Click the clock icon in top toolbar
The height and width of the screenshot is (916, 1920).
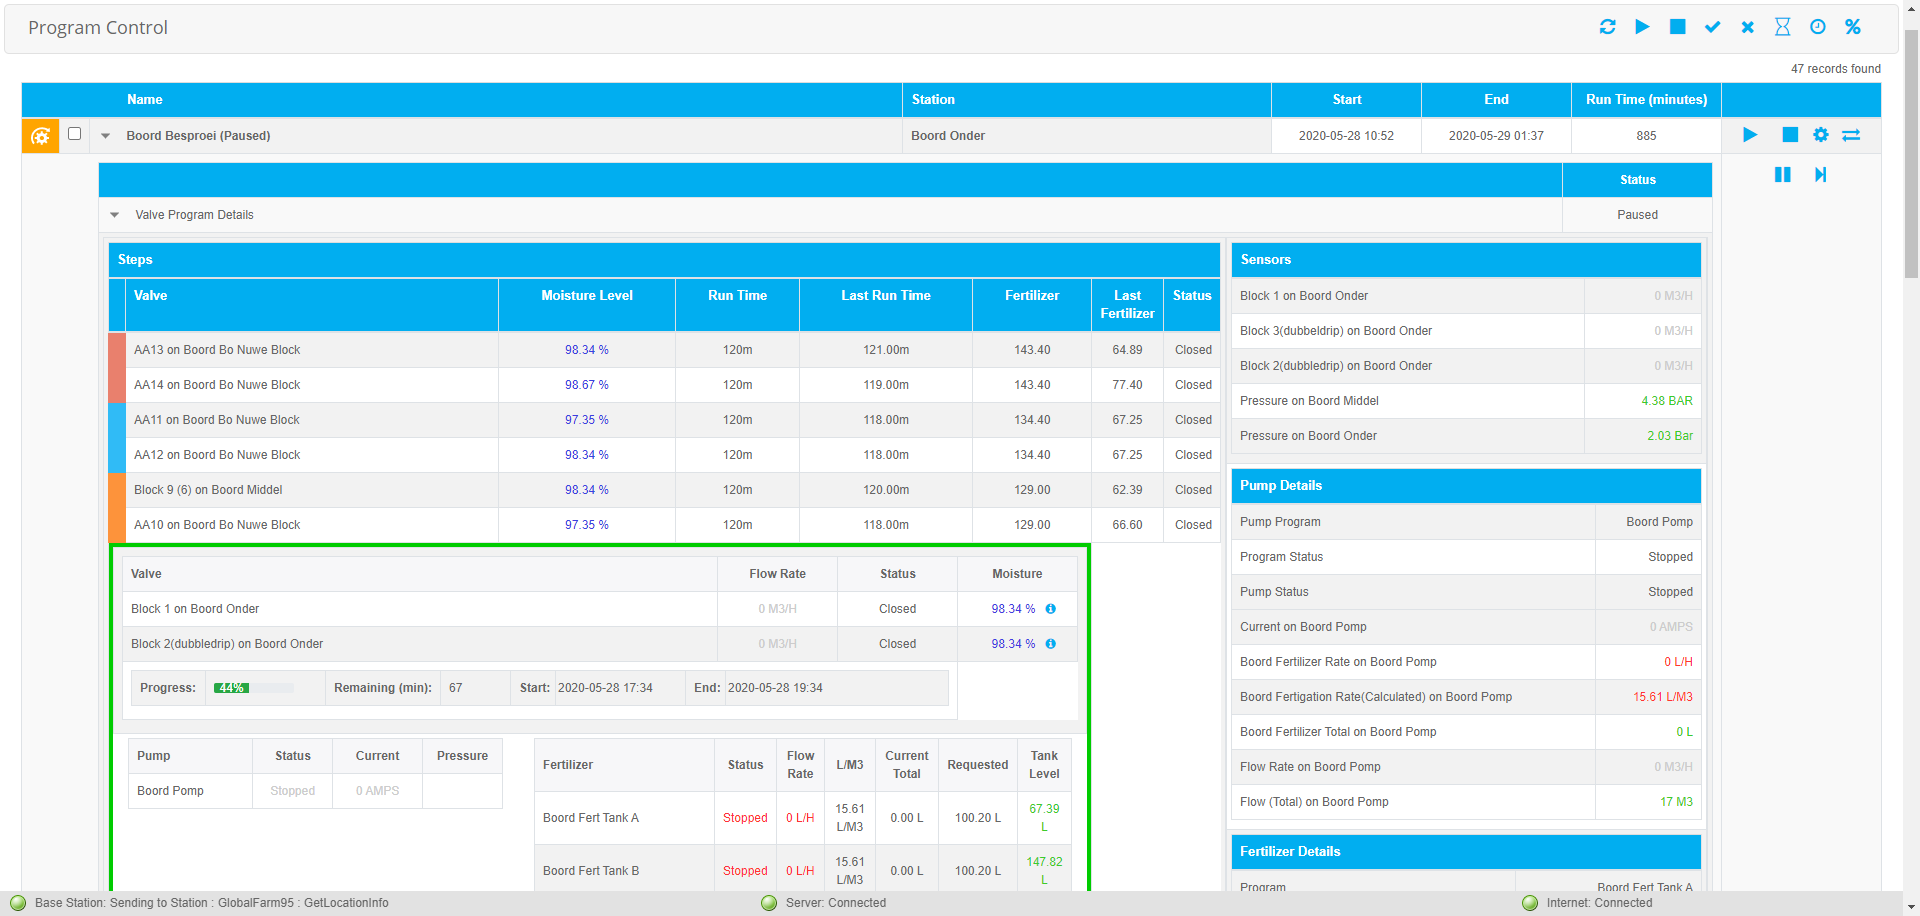(1817, 27)
